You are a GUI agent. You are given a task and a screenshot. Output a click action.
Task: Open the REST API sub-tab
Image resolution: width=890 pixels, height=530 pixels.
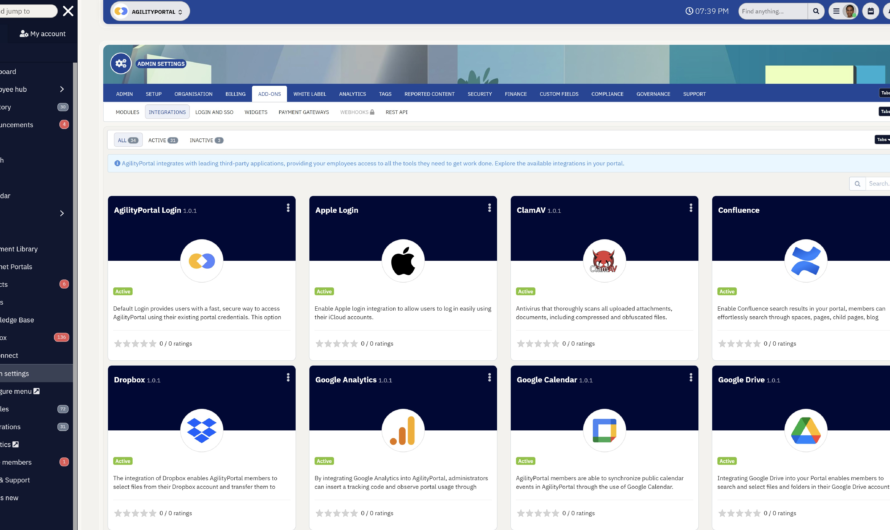click(397, 112)
